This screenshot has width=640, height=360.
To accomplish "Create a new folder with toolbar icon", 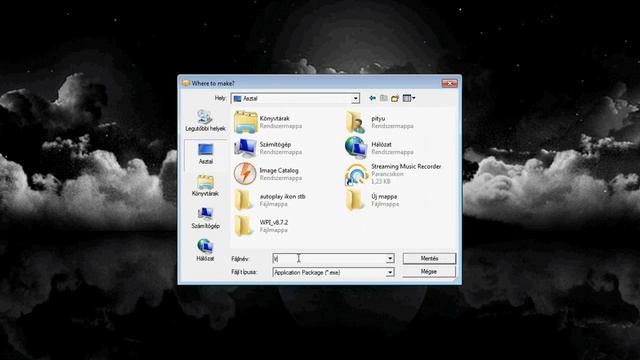I will coord(395,98).
